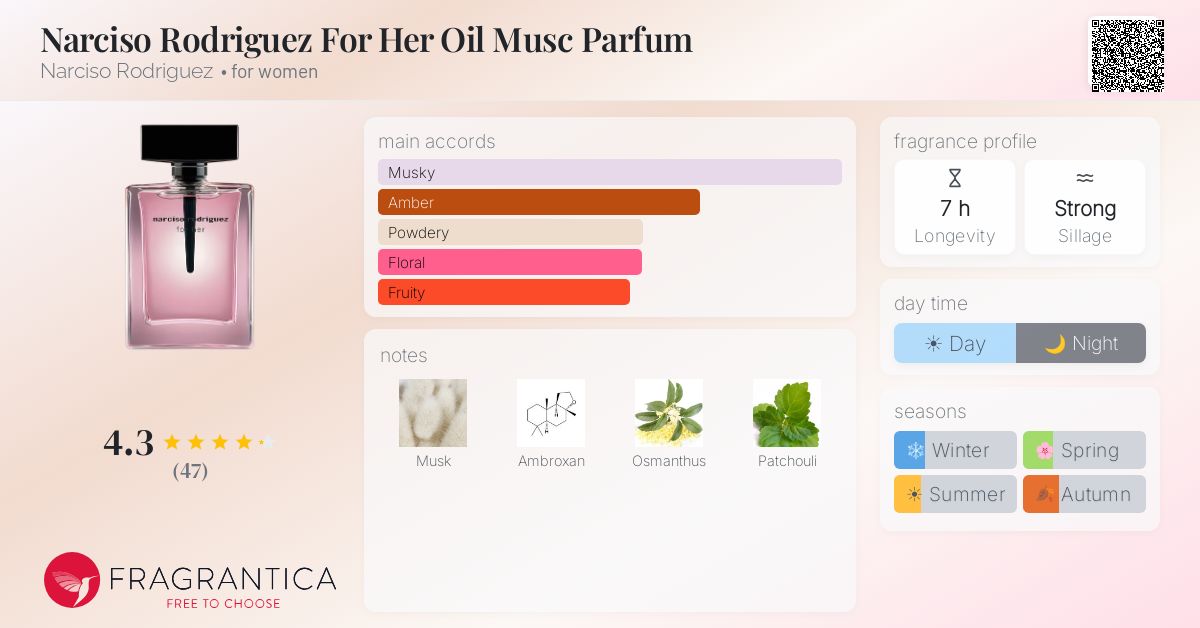Open the Osmanthus note image
Viewport: 1200px width, 628px height.
[669, 413]
